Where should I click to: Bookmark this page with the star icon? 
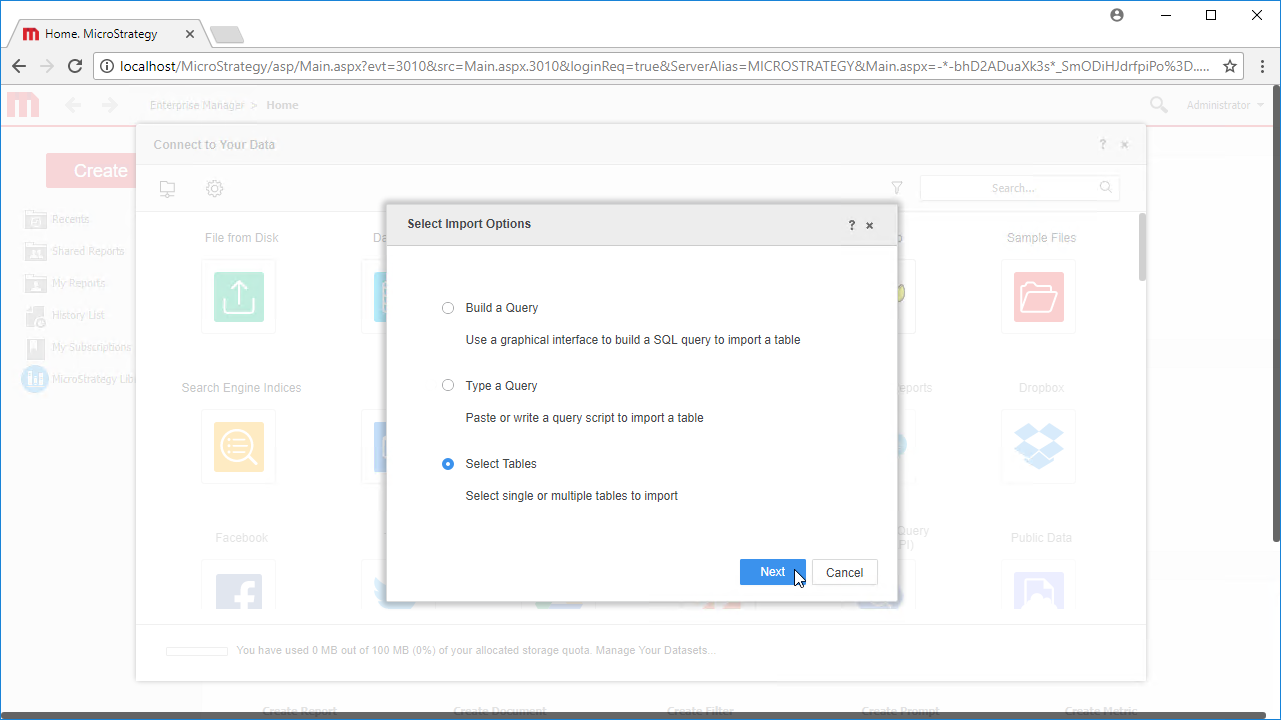1230,66
